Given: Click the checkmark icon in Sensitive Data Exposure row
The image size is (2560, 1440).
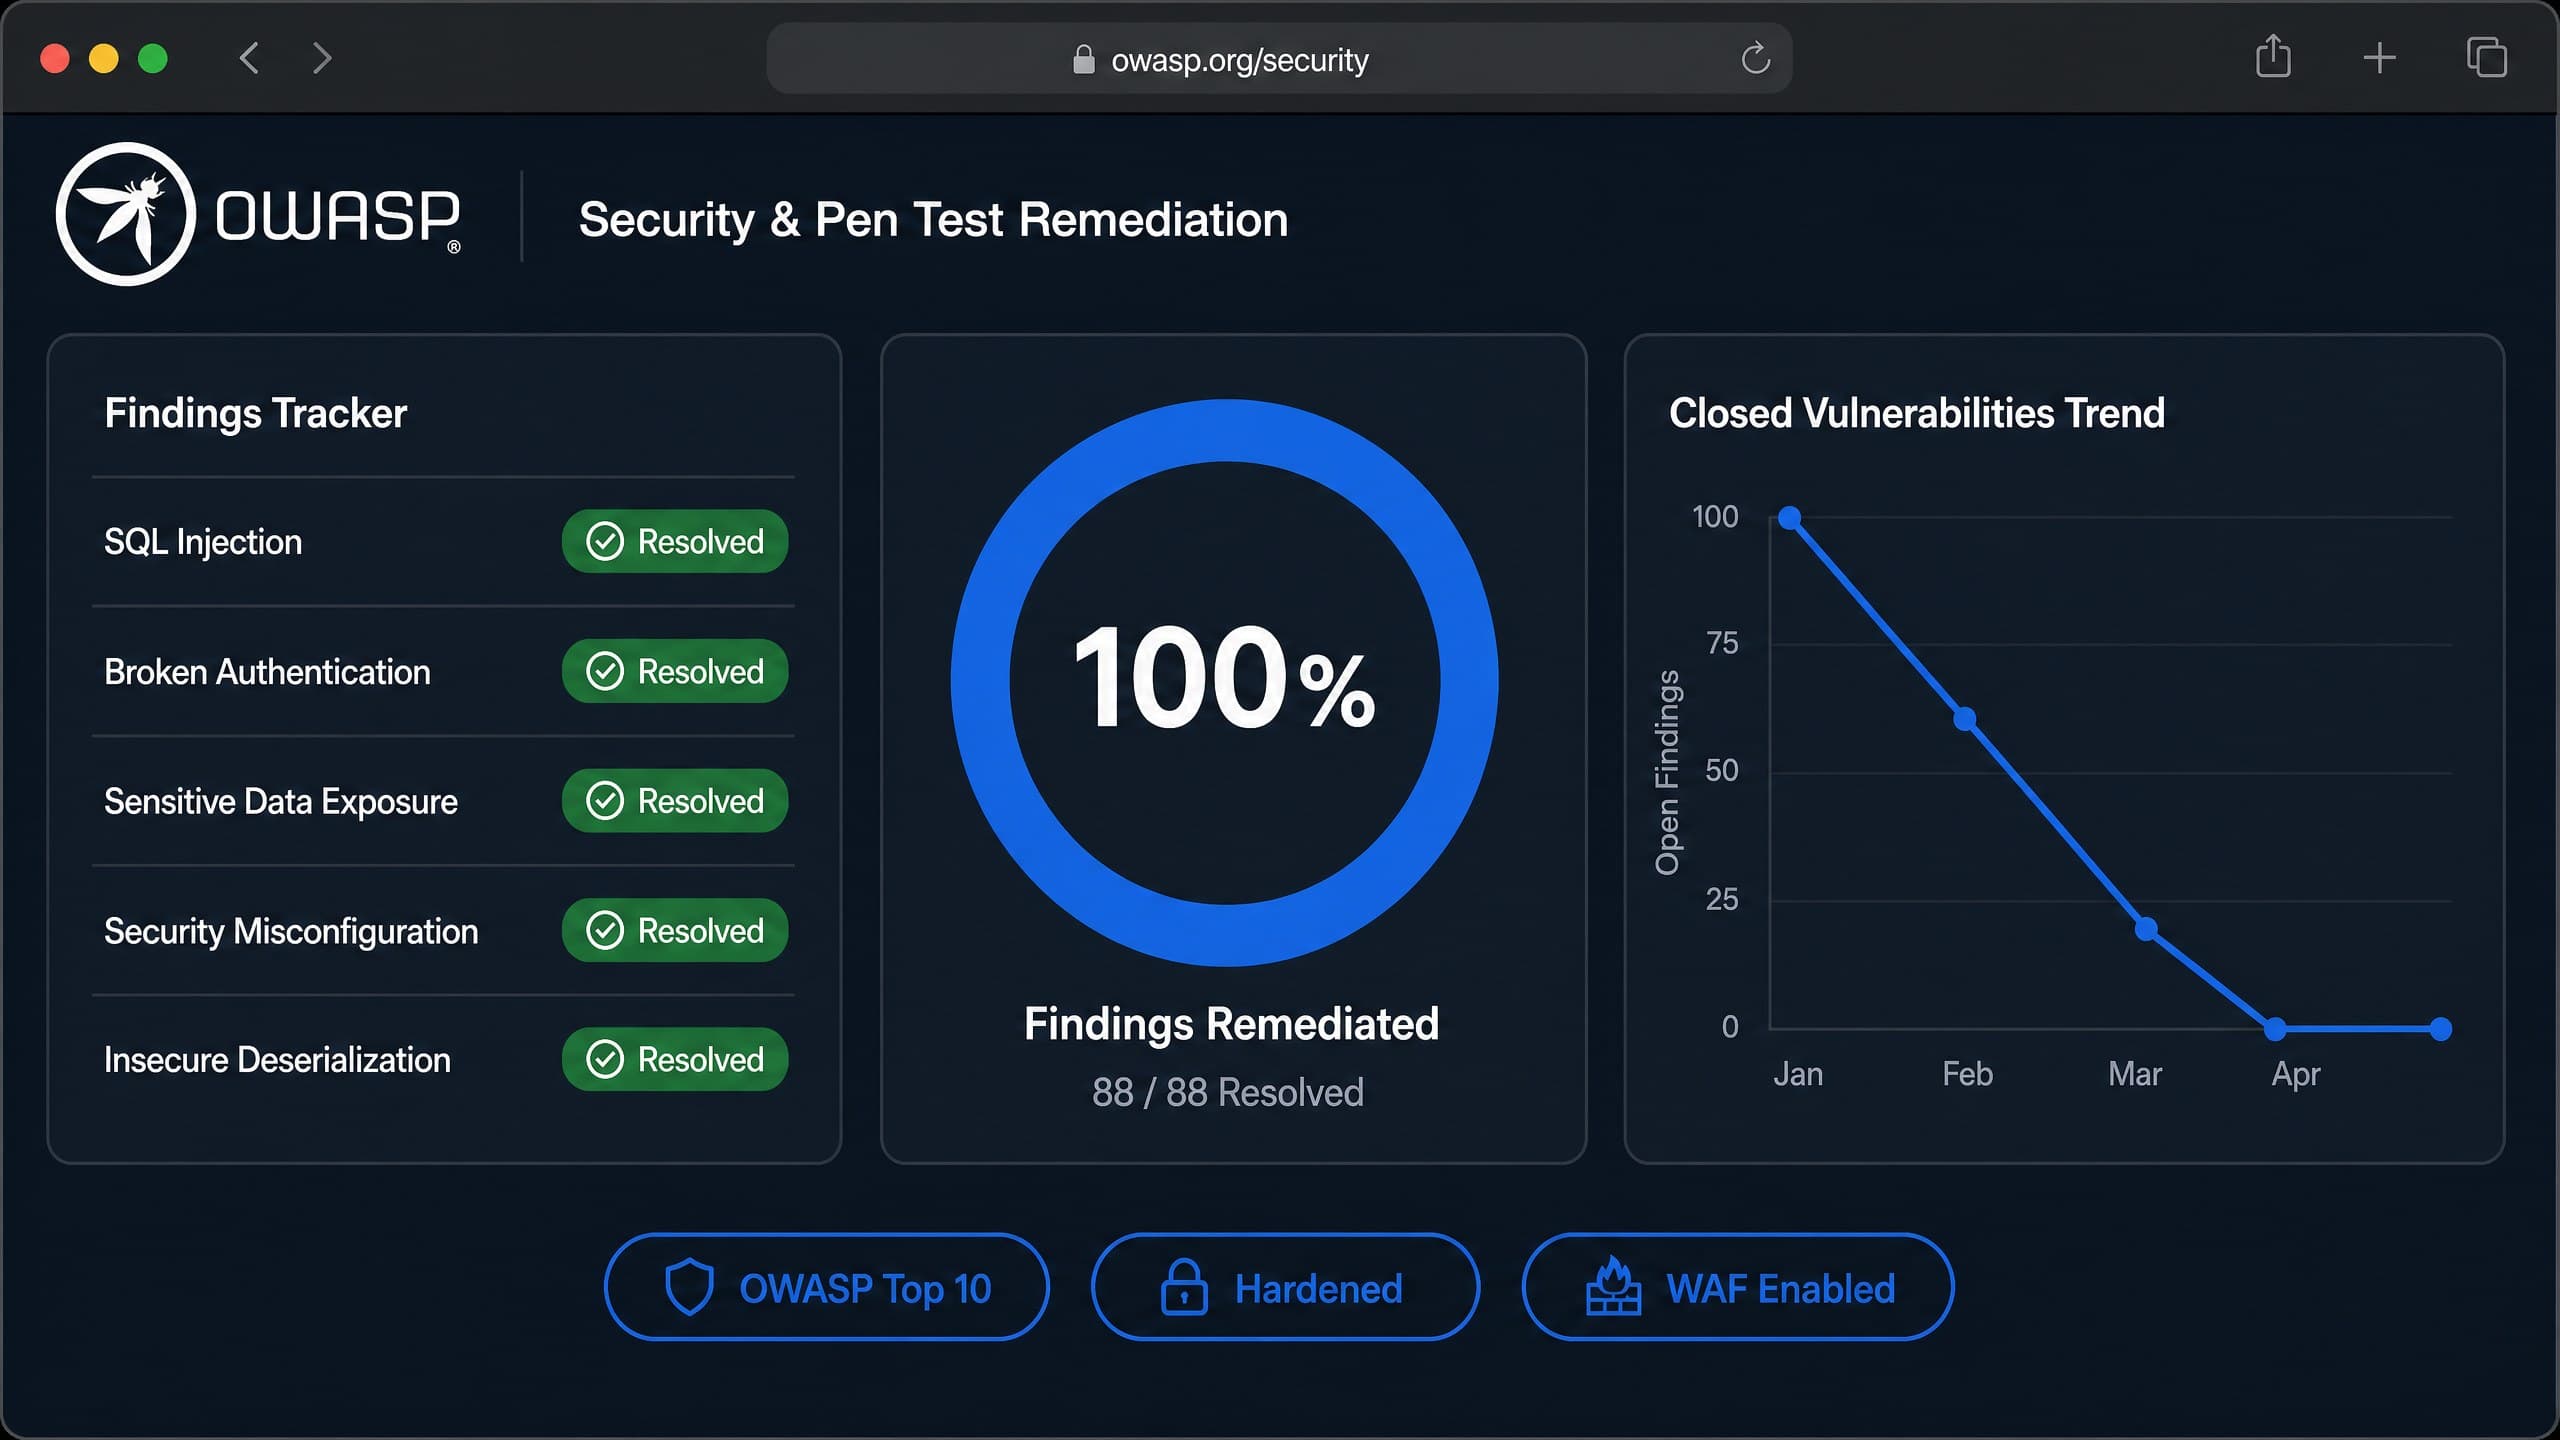Looking at the screenshot, I should (605, 801).
